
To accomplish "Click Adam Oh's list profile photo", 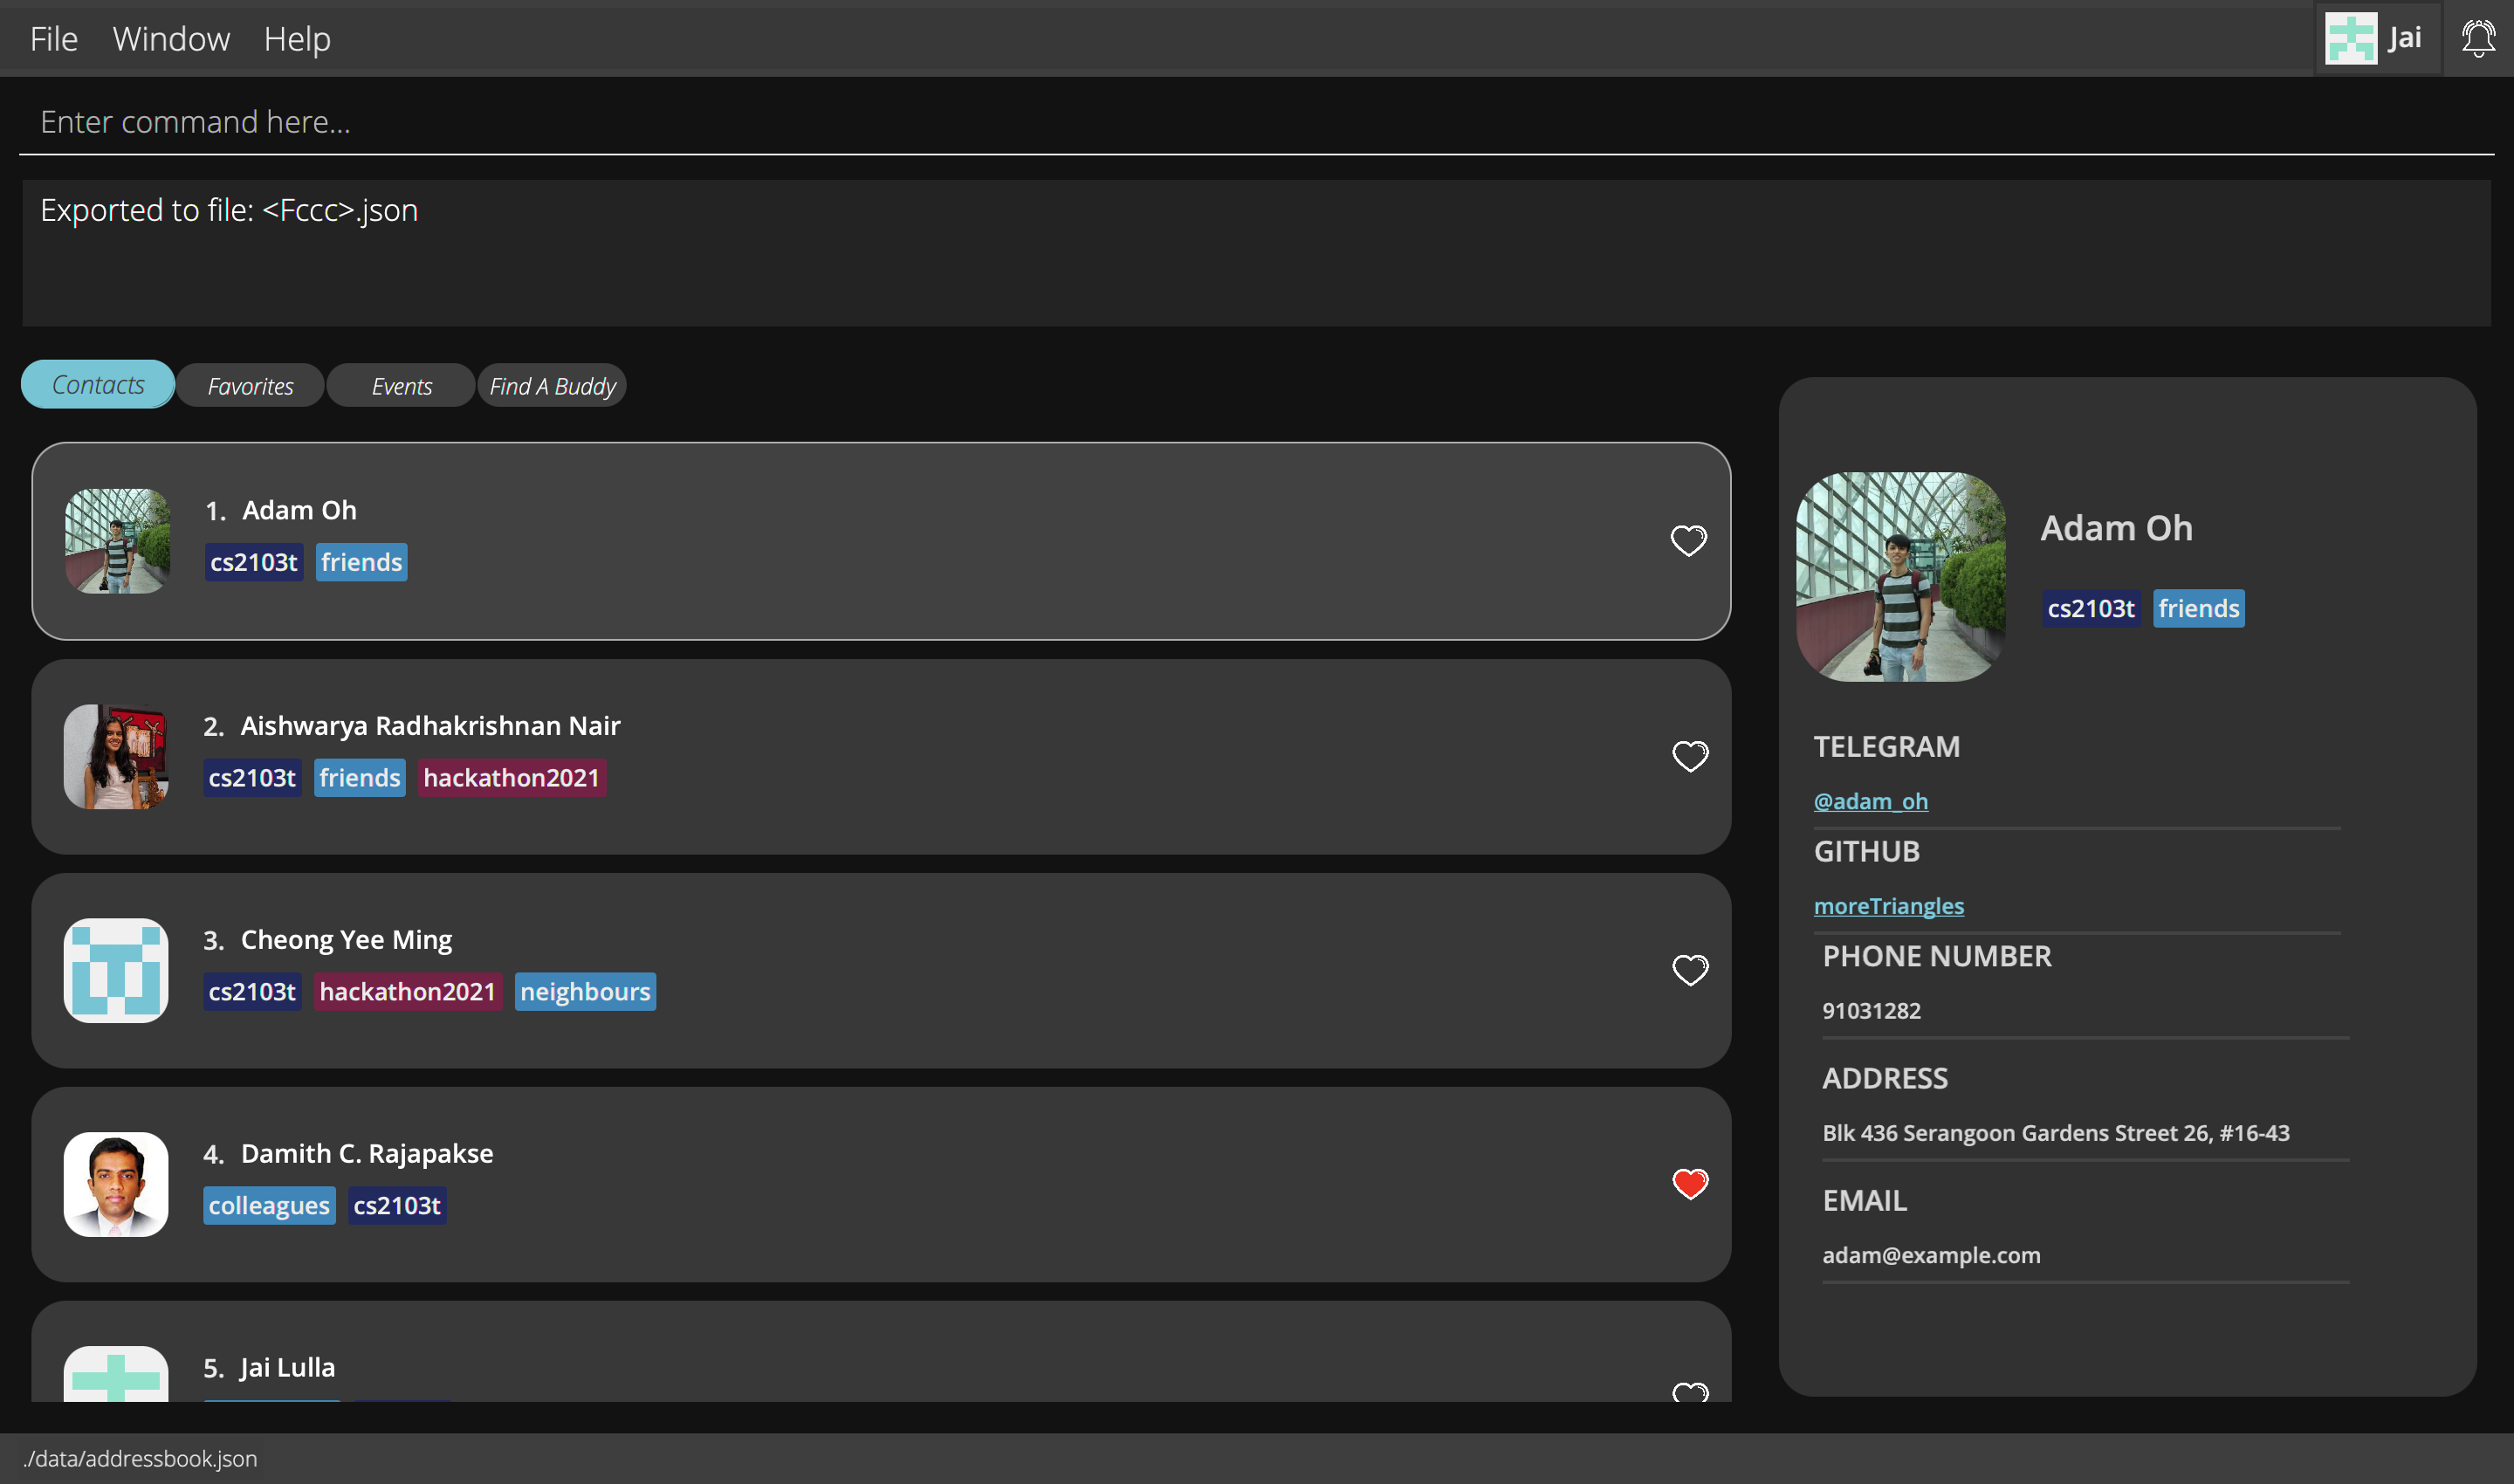I will pyautogui.click(x=117, y=541).
